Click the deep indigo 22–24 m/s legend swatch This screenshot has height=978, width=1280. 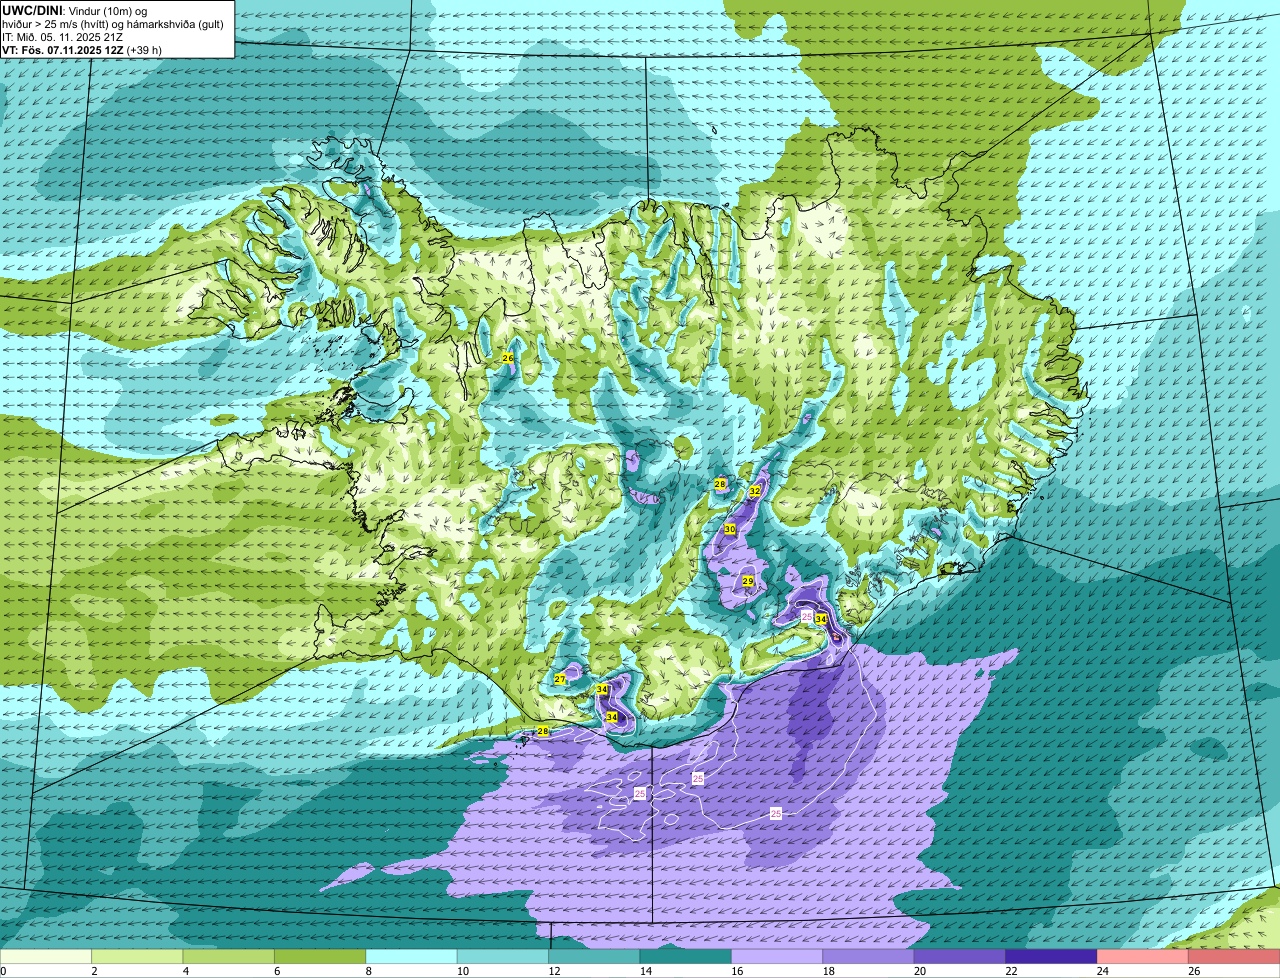click(x=1052, y=957)
